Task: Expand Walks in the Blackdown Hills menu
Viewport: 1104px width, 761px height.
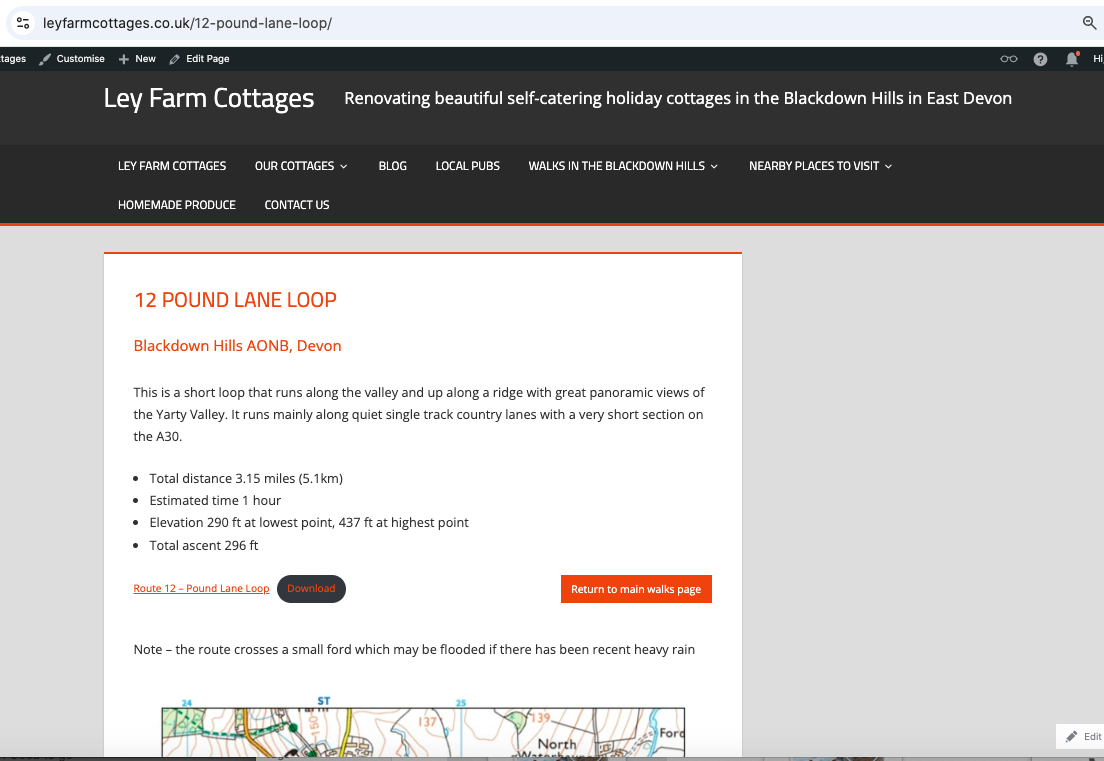Action: 623,166
